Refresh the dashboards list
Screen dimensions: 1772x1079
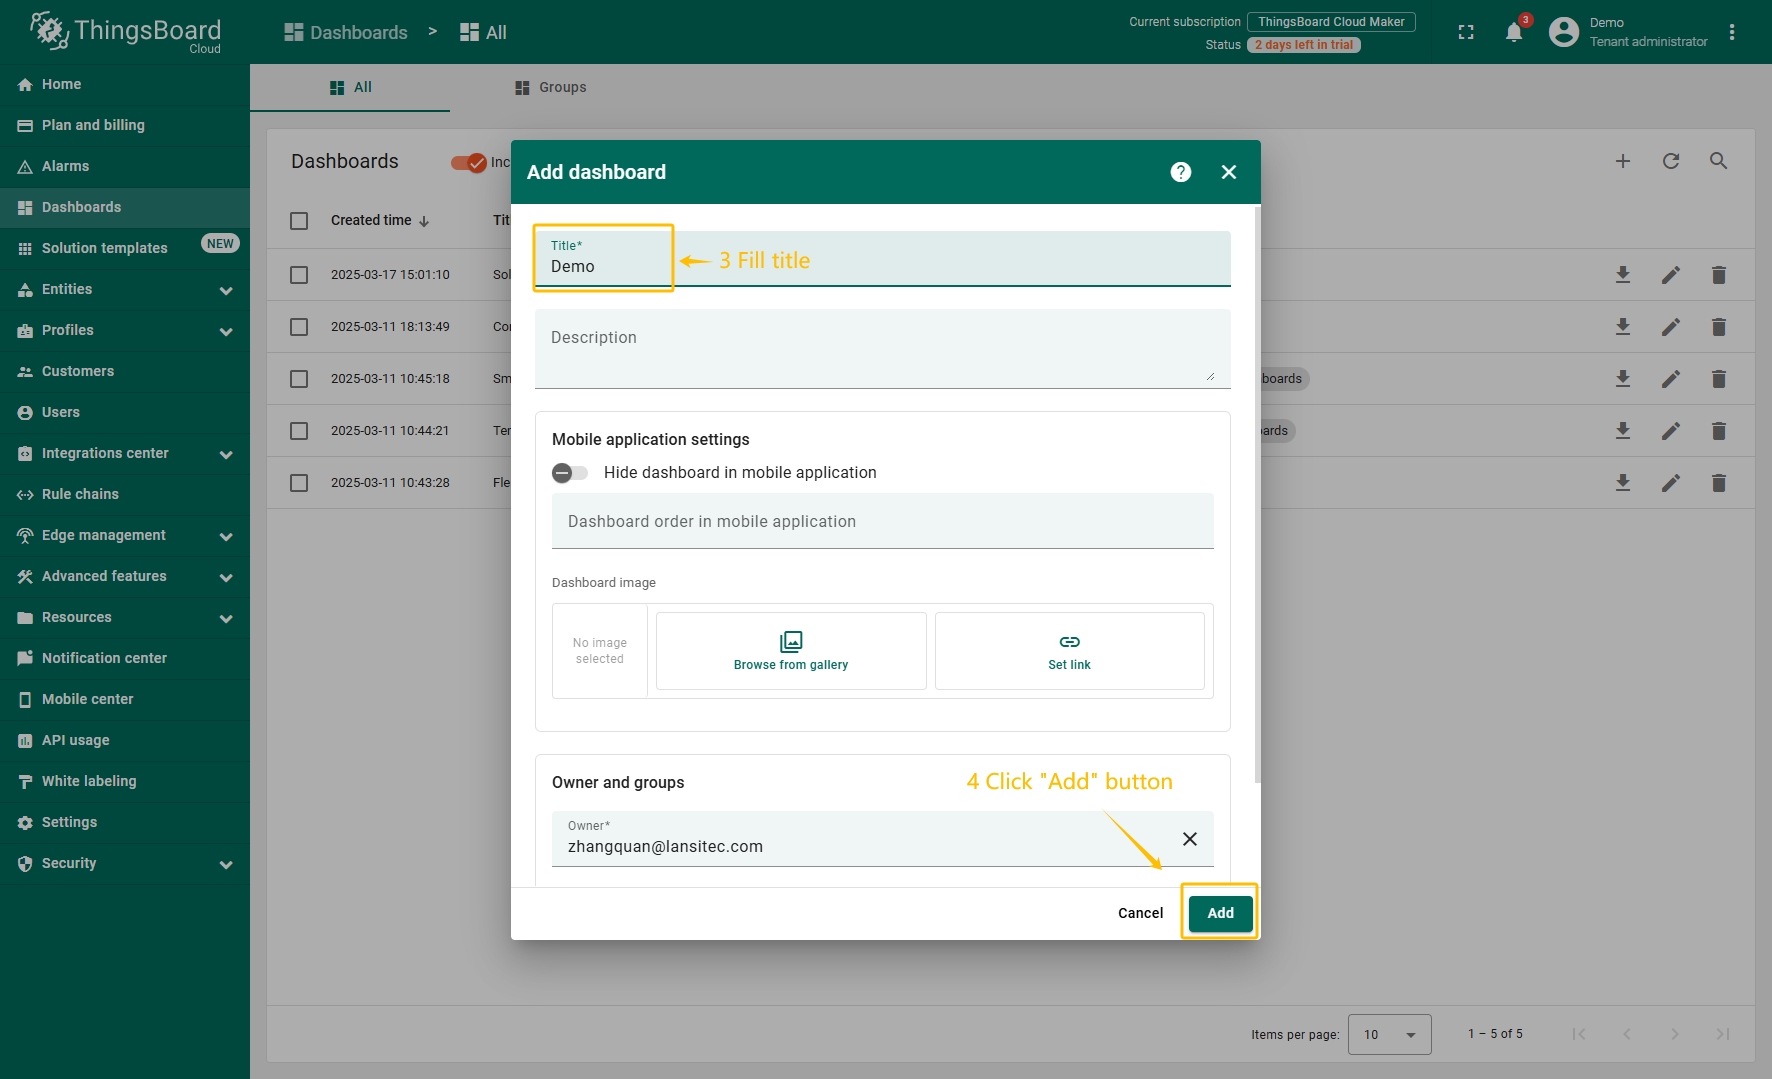(x=1670, y=161)
